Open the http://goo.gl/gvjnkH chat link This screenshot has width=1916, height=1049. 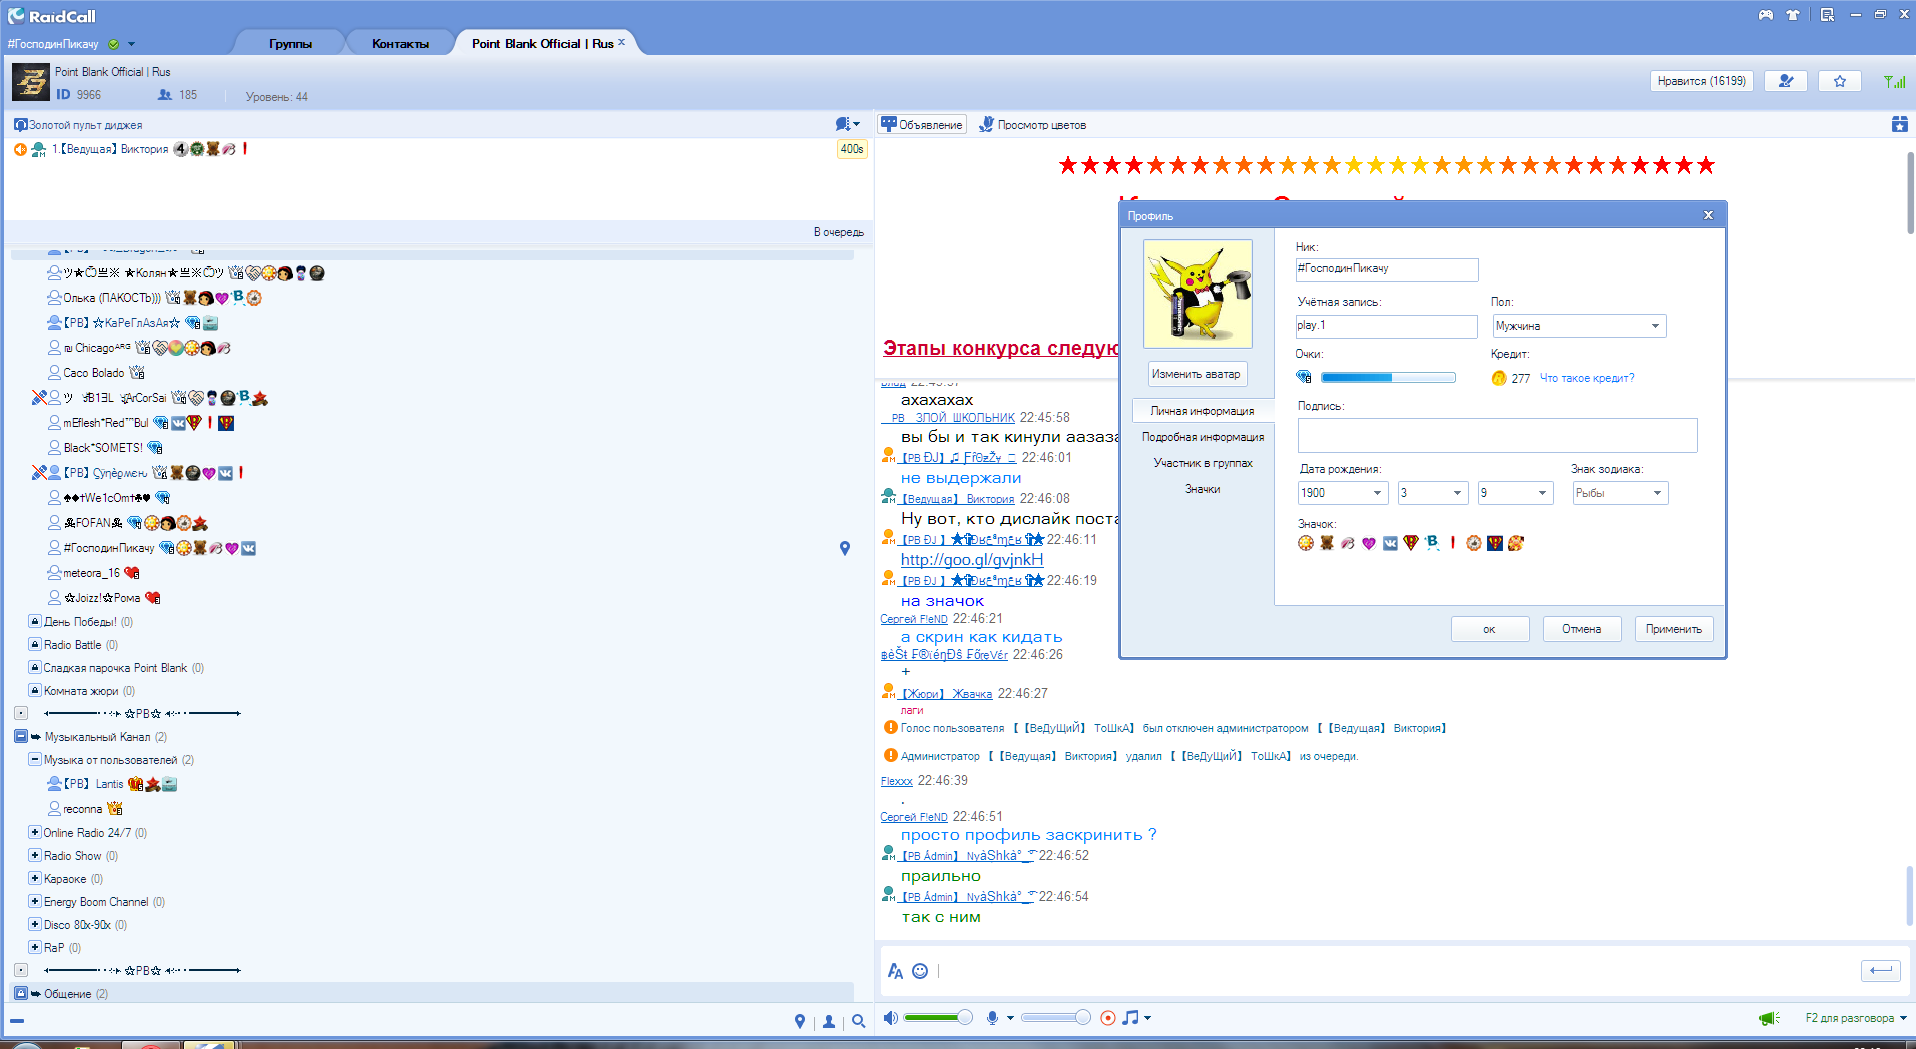972,560
